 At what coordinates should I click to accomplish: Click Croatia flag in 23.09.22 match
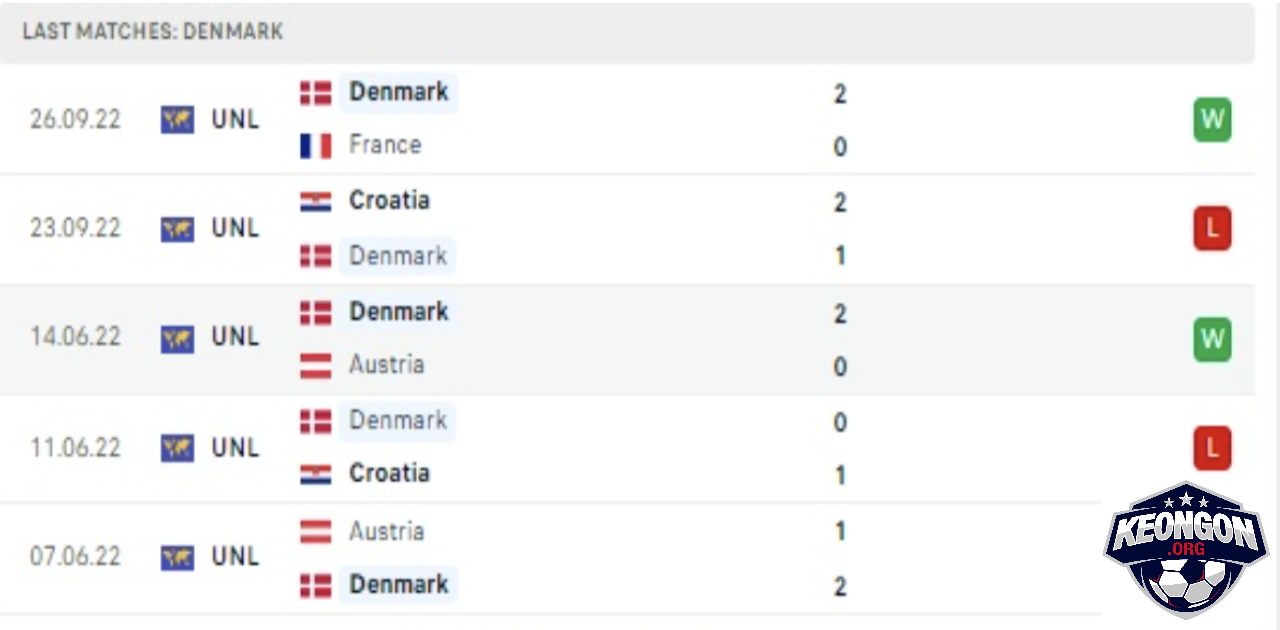(x=315, y=202)
